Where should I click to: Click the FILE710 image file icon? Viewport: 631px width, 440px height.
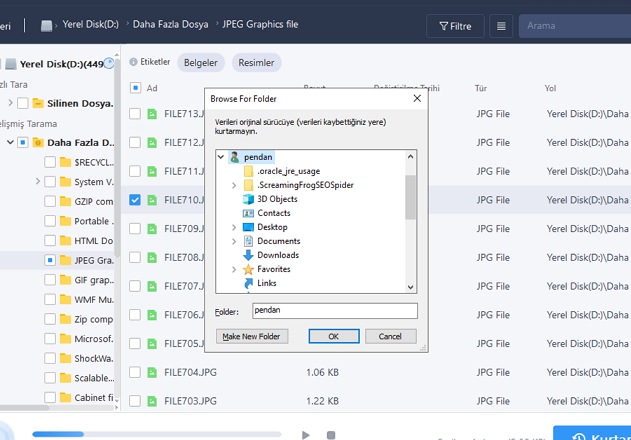pyautogui.click(x=152, y=200)
